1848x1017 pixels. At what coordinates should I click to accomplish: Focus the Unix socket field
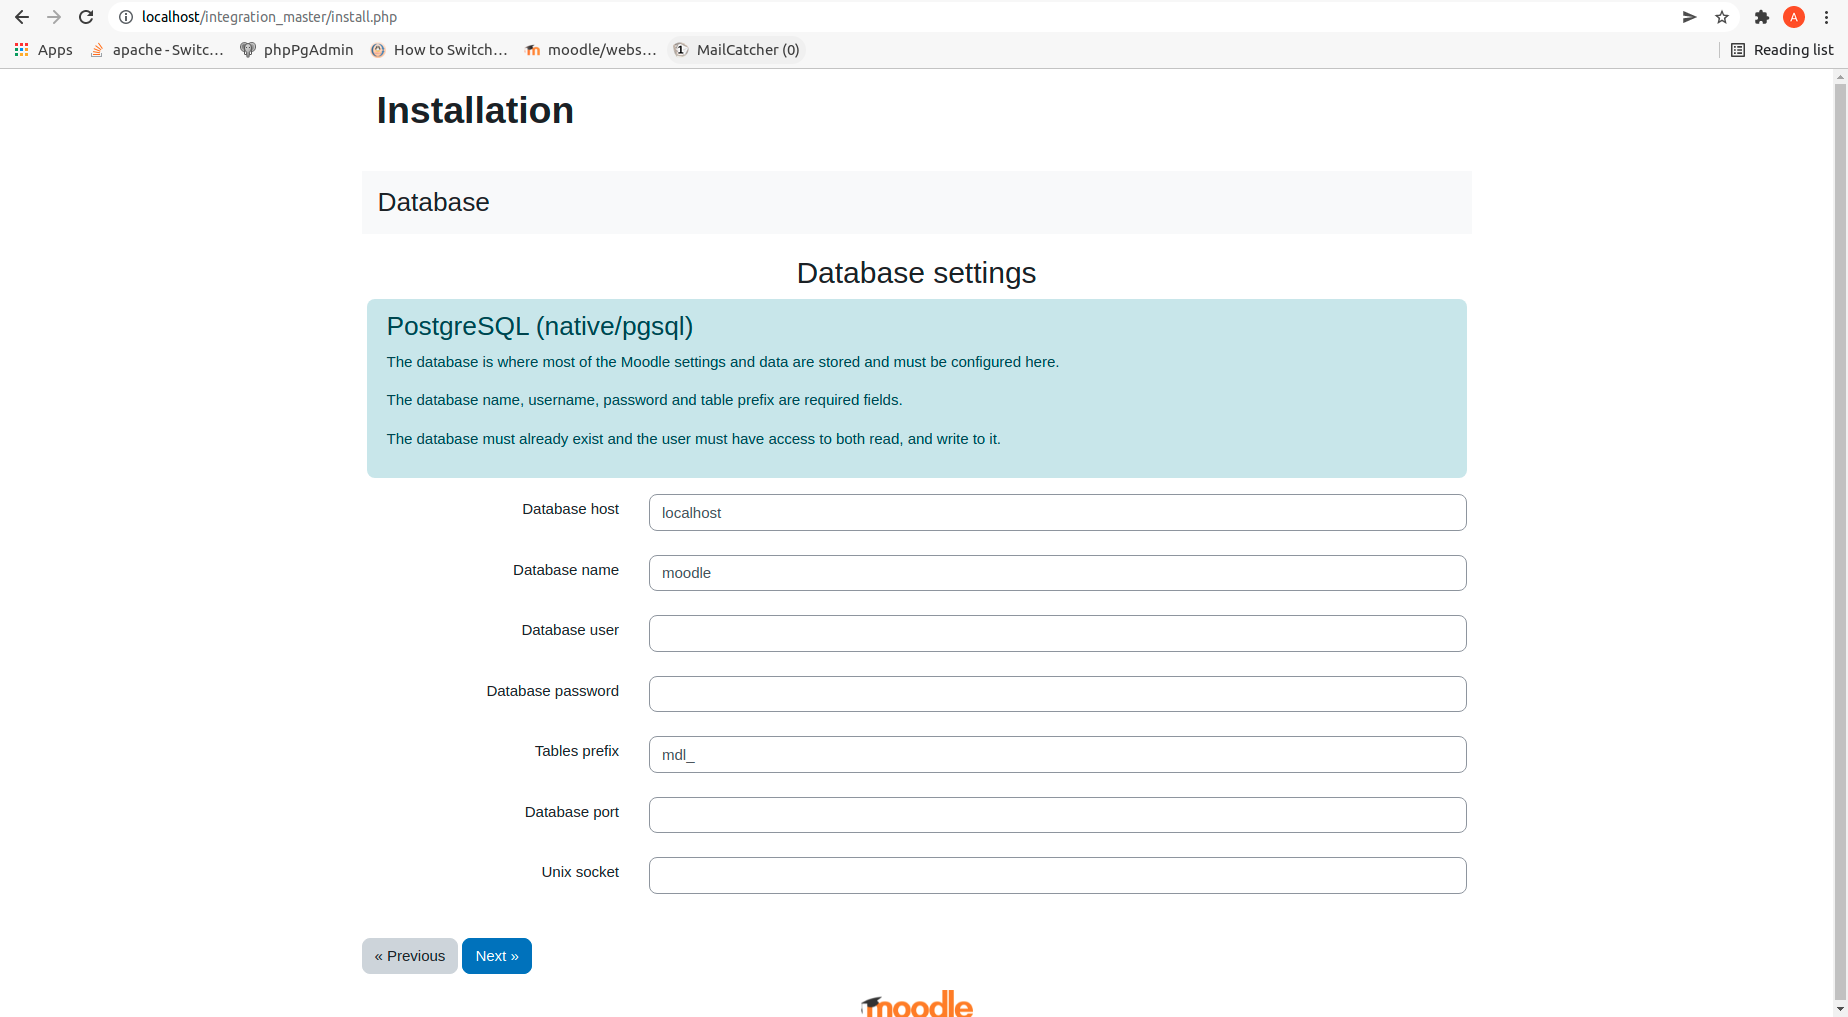(x=1057, y=876)
